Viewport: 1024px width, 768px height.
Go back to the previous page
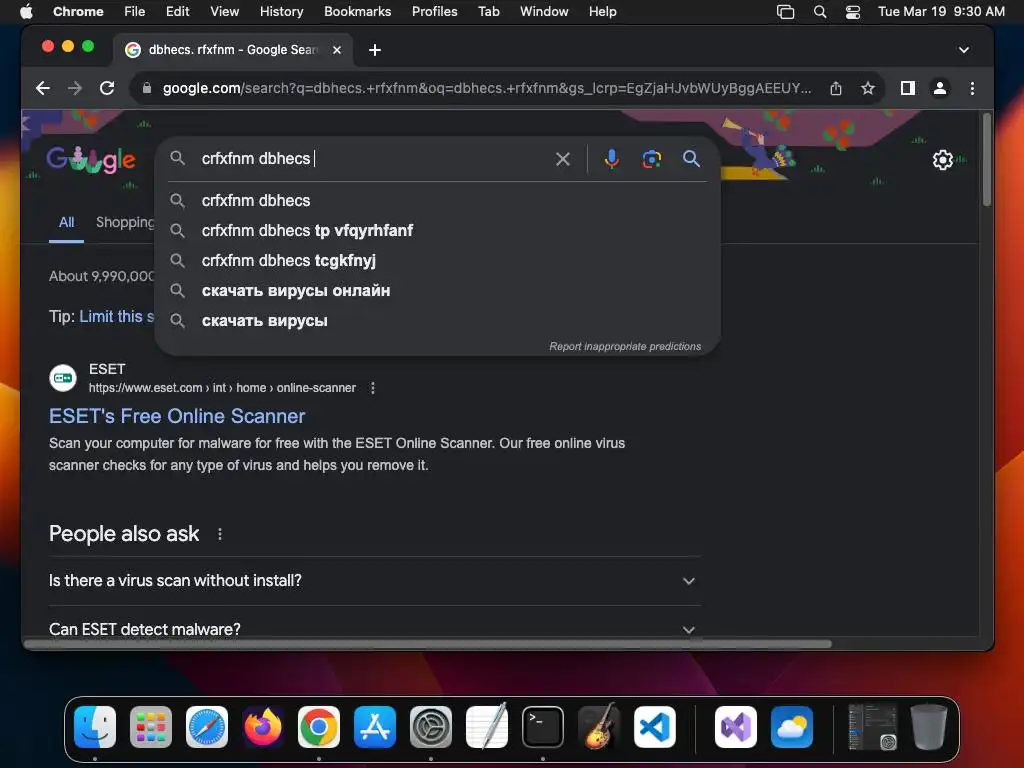pos(43,88)
